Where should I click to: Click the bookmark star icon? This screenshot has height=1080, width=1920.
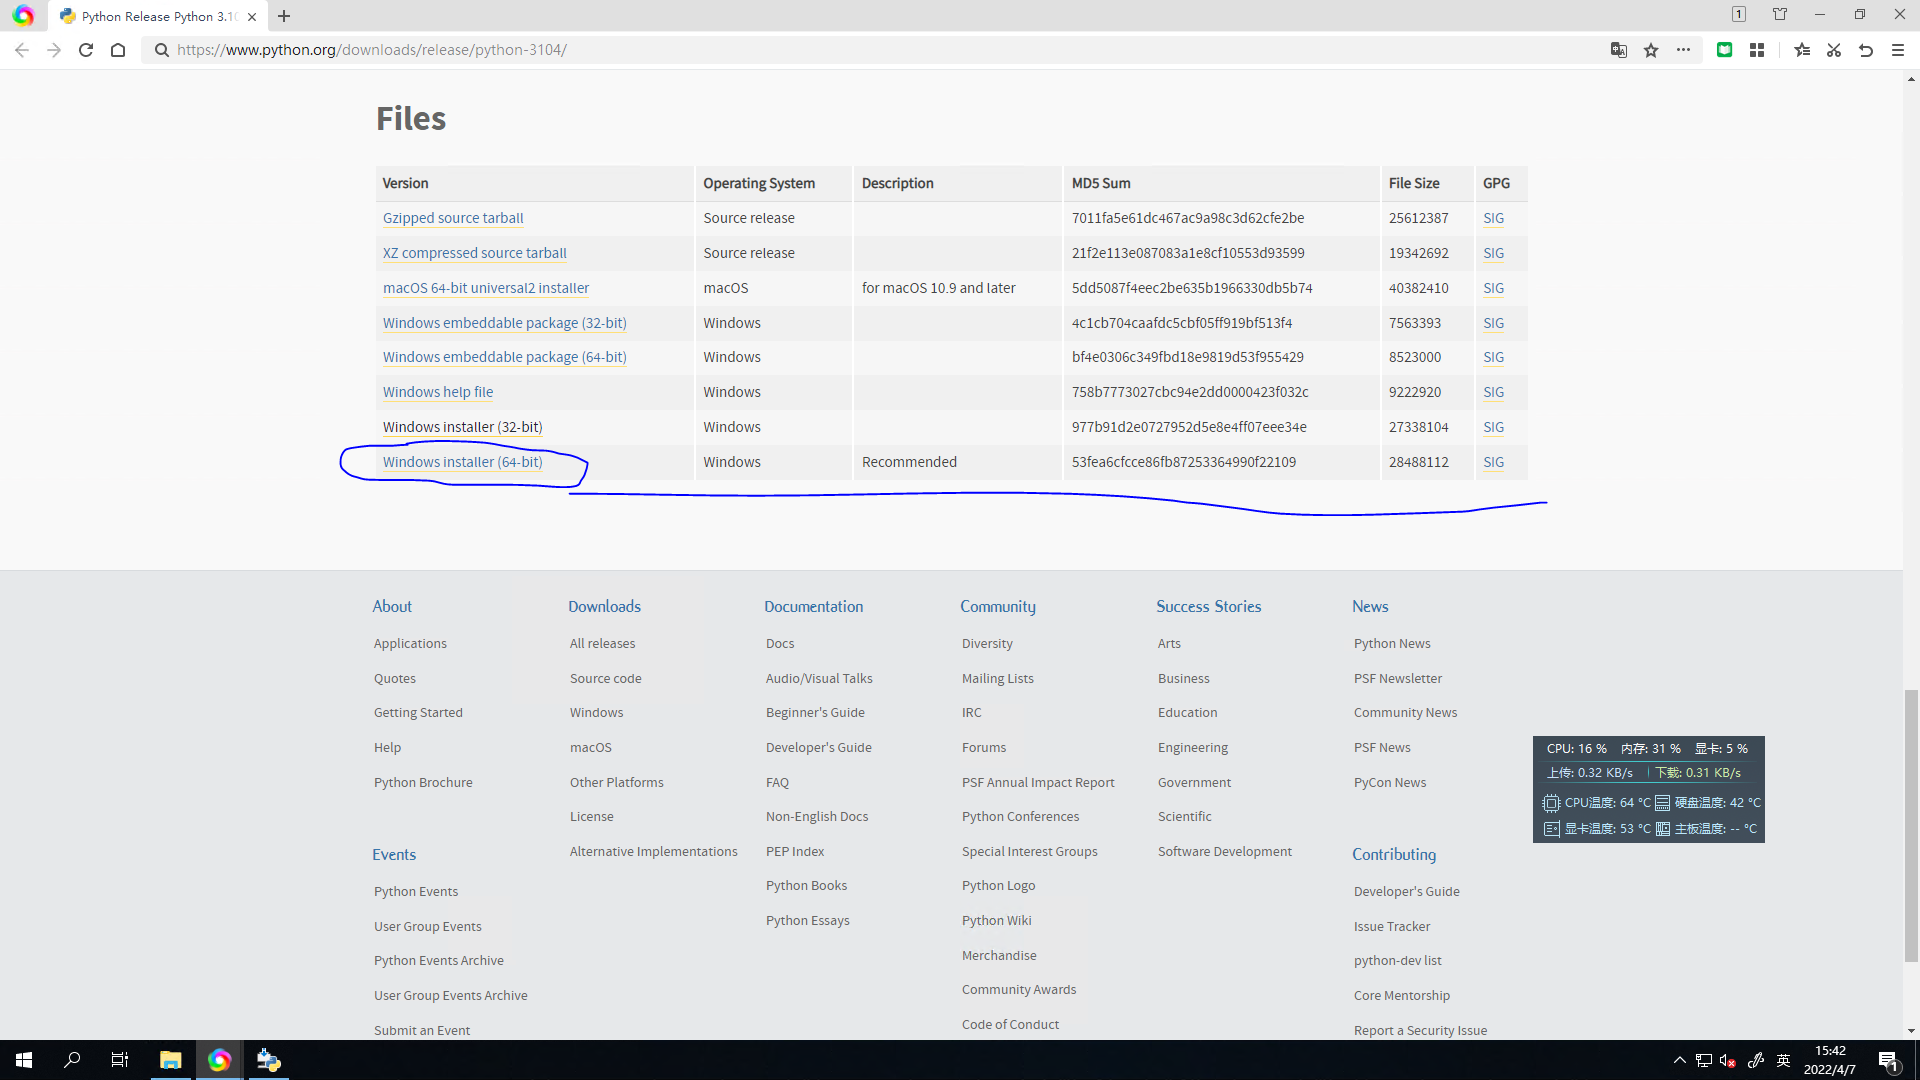pyautogui.click(x=1651, y=50)
